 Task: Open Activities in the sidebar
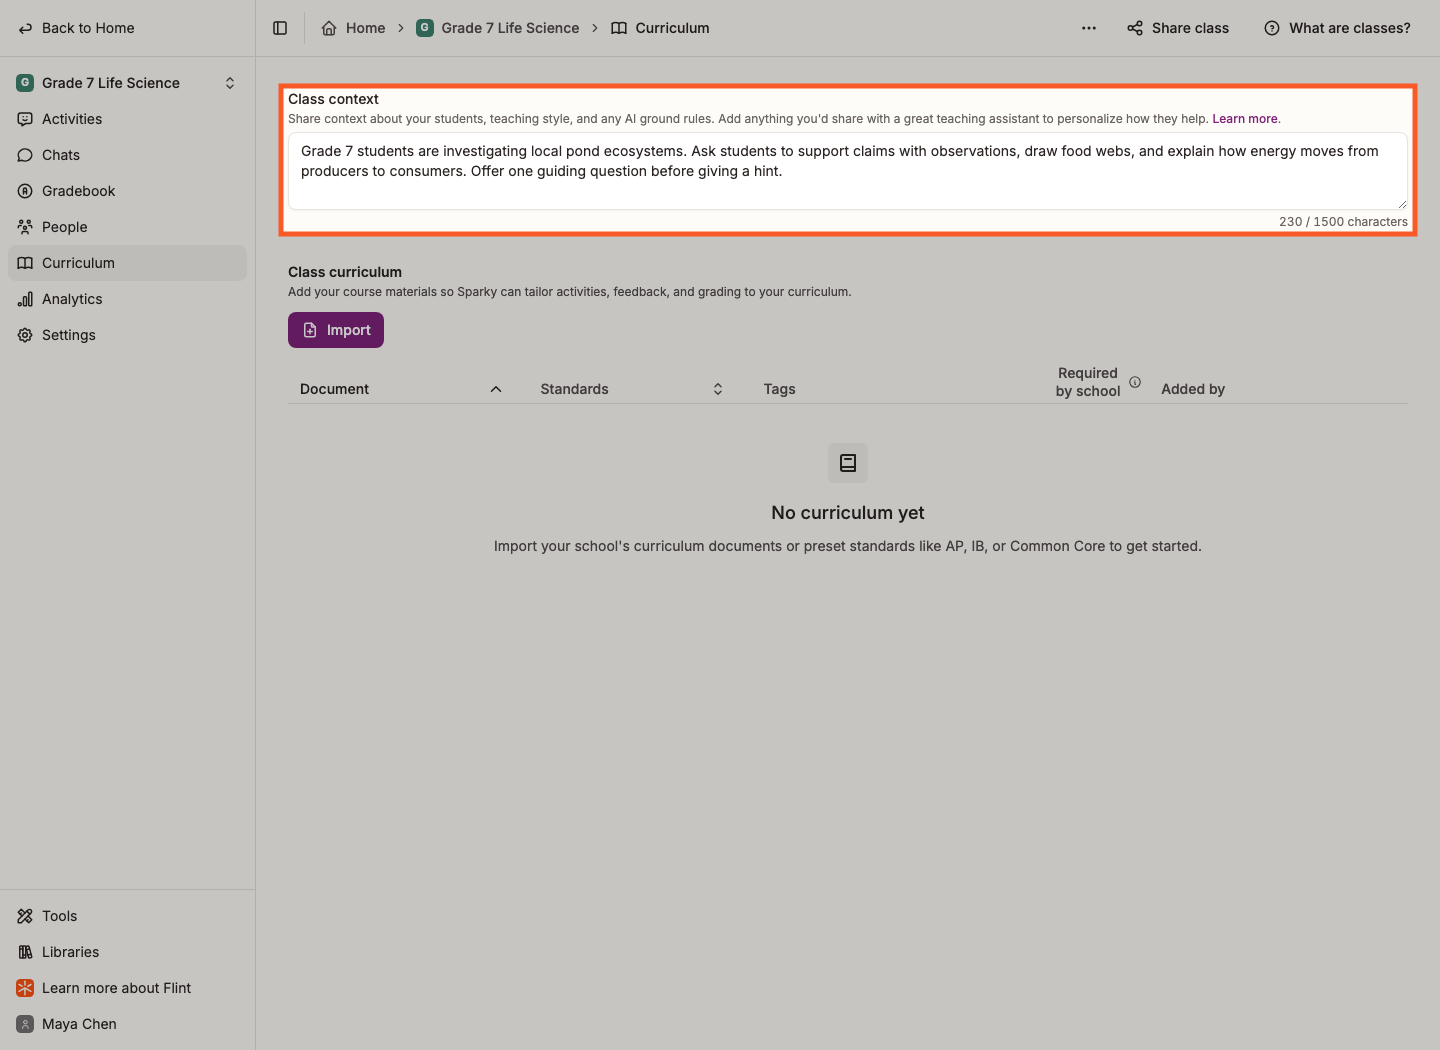point(127,119)
